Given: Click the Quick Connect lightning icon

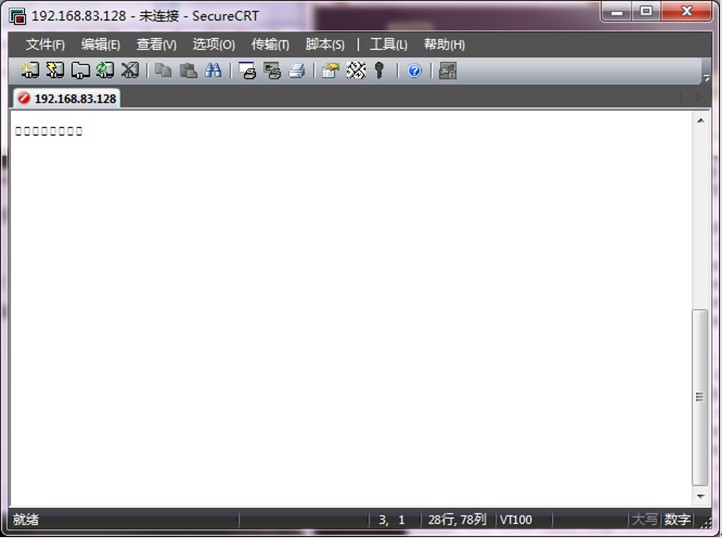Looking at the screenshot, I should [55, 70].
